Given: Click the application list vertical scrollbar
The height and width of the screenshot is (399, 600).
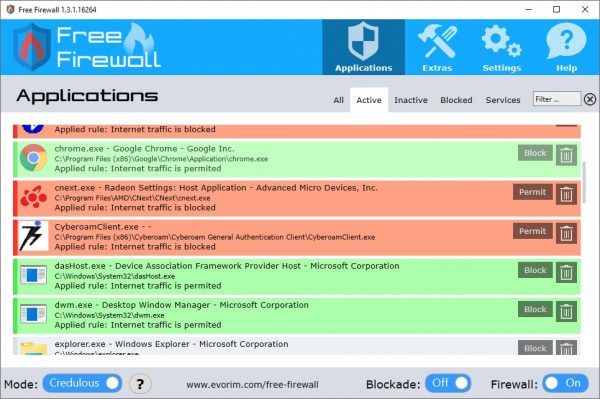Looking at the screenshot, I should [584, 182].
